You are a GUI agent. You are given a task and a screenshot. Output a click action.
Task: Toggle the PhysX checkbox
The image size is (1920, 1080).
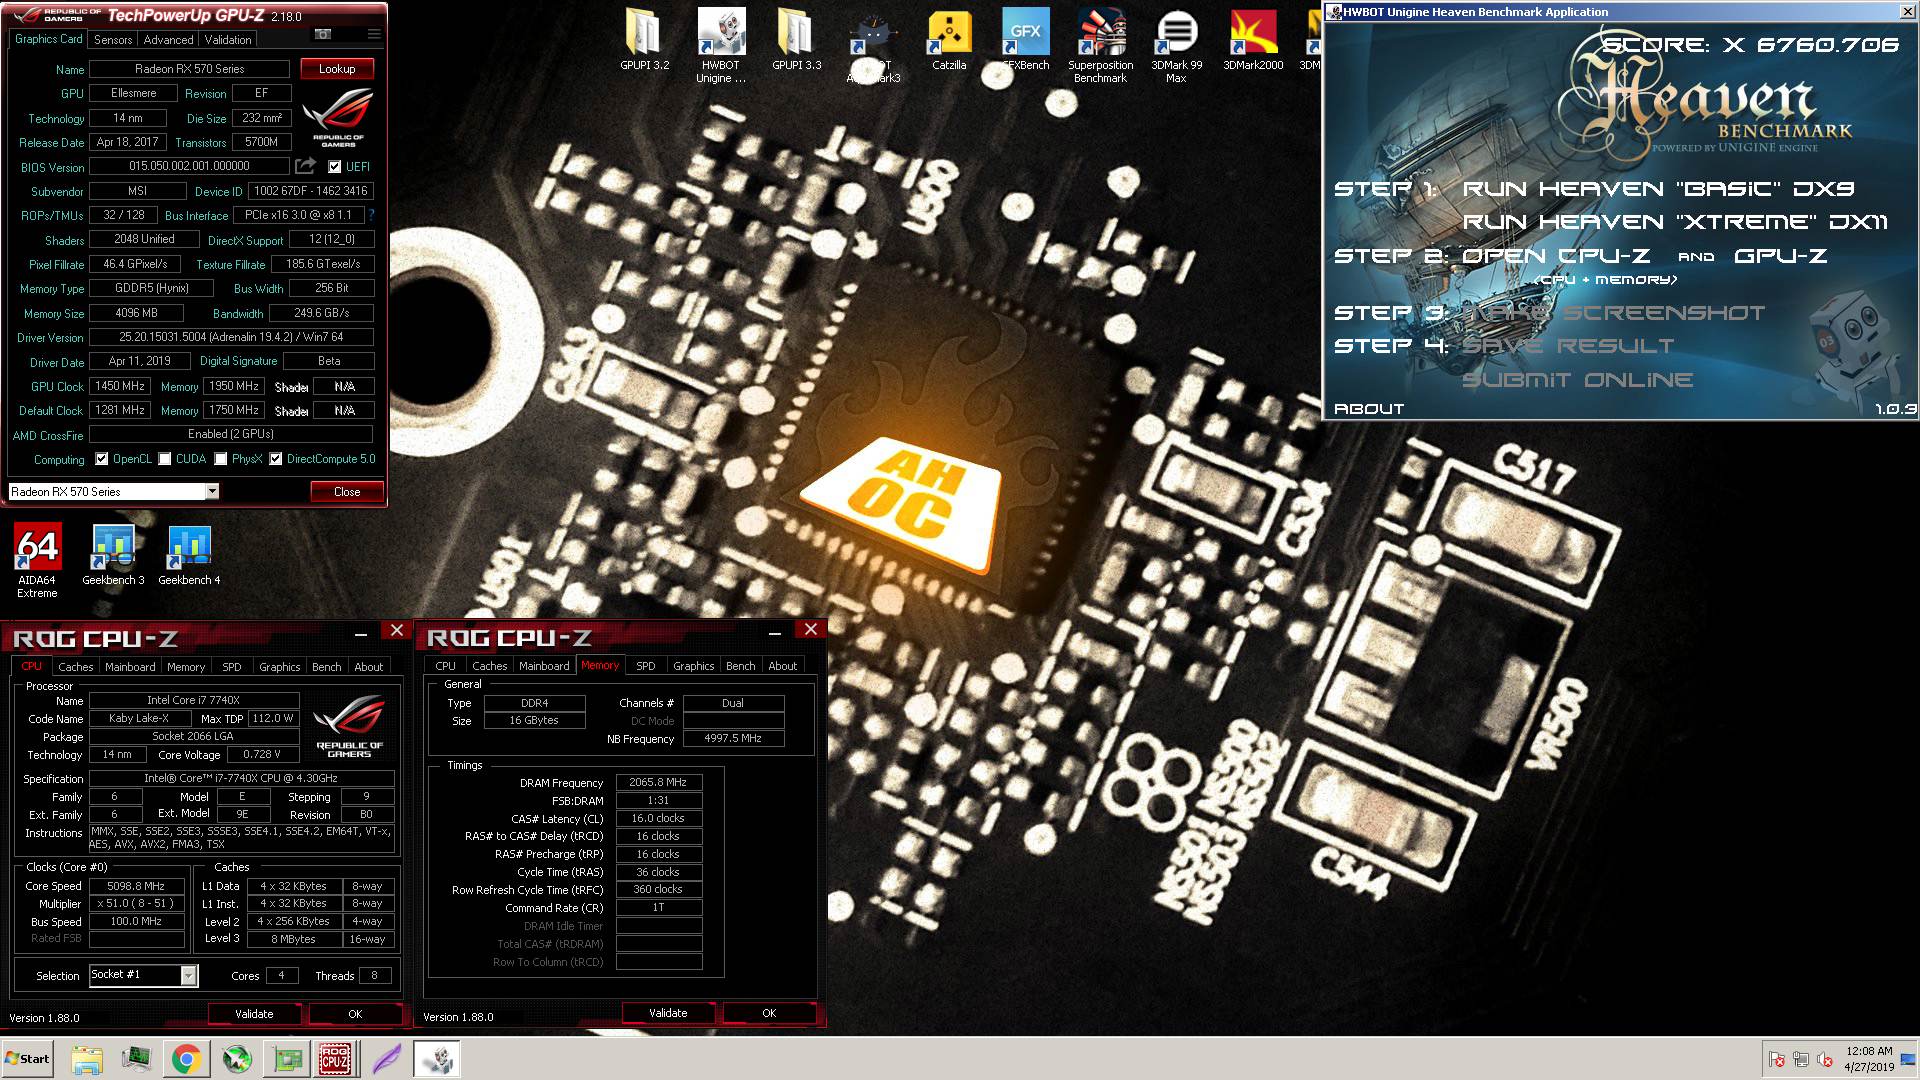pyautogui.click(x=221, y=459)
